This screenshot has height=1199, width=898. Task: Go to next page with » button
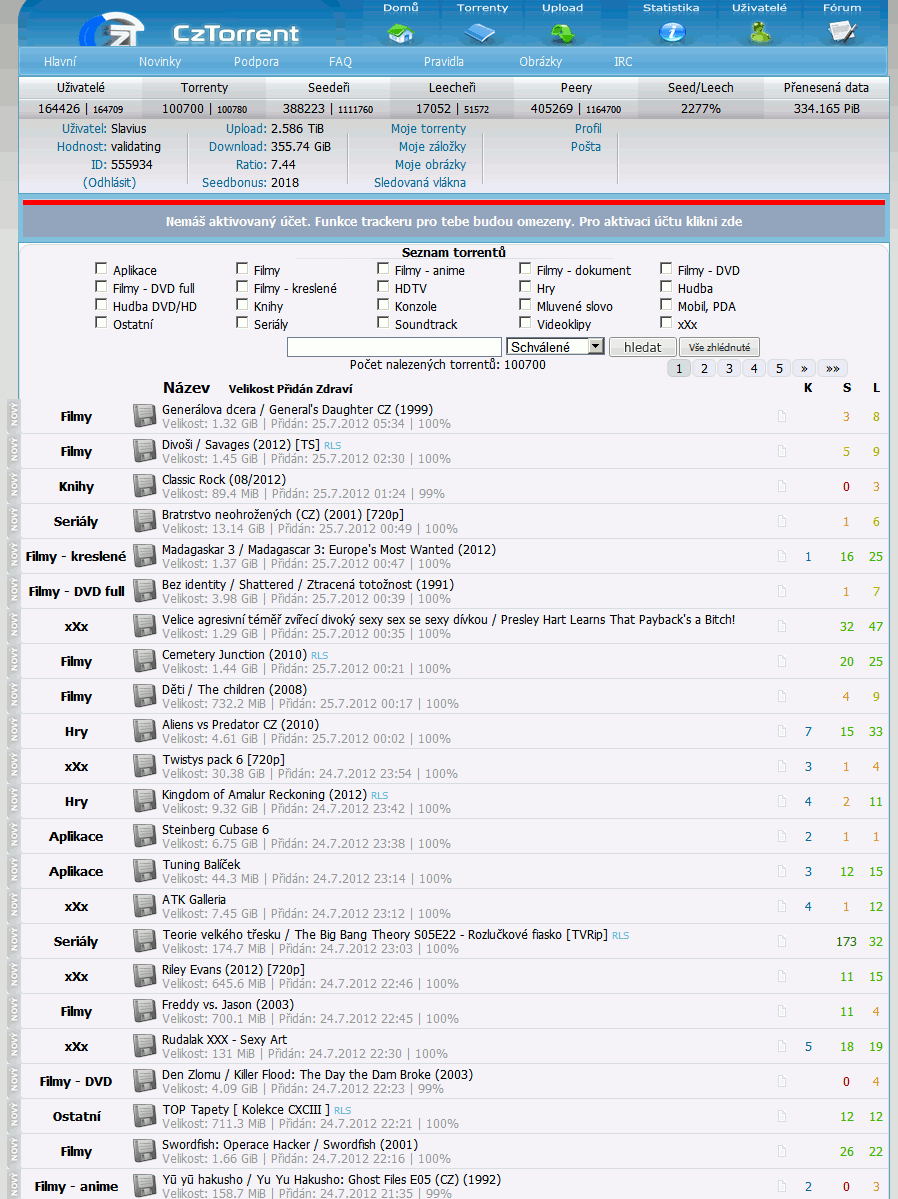(804, 369)
